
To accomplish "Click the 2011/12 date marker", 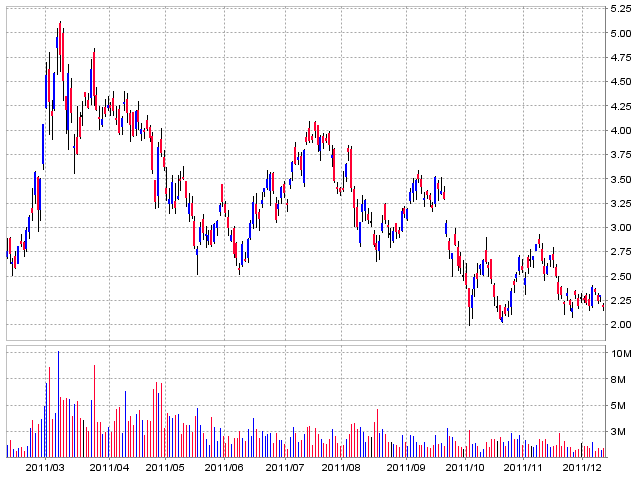I will (582, 467).
